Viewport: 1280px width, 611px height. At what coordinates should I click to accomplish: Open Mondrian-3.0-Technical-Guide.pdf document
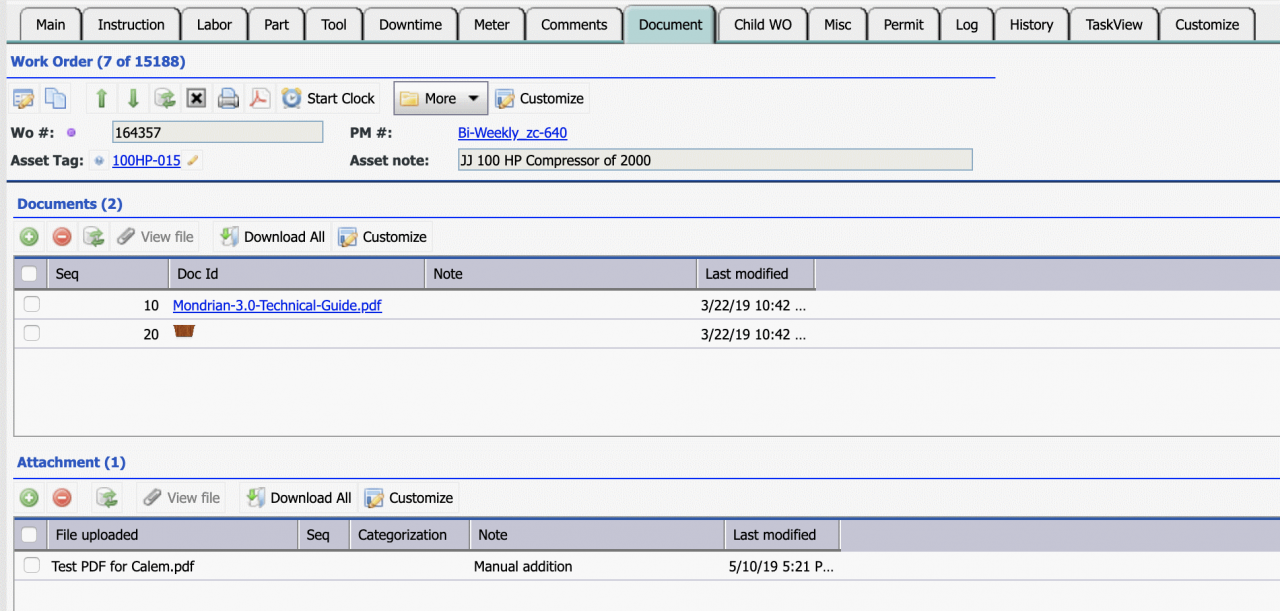coord(277,305)
